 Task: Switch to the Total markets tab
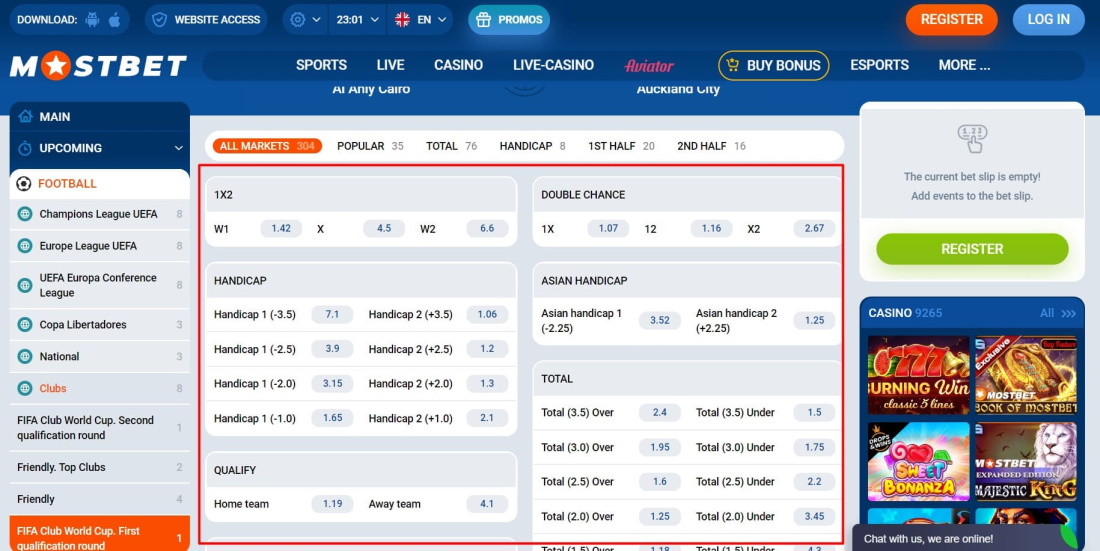(x=451, y=146)
